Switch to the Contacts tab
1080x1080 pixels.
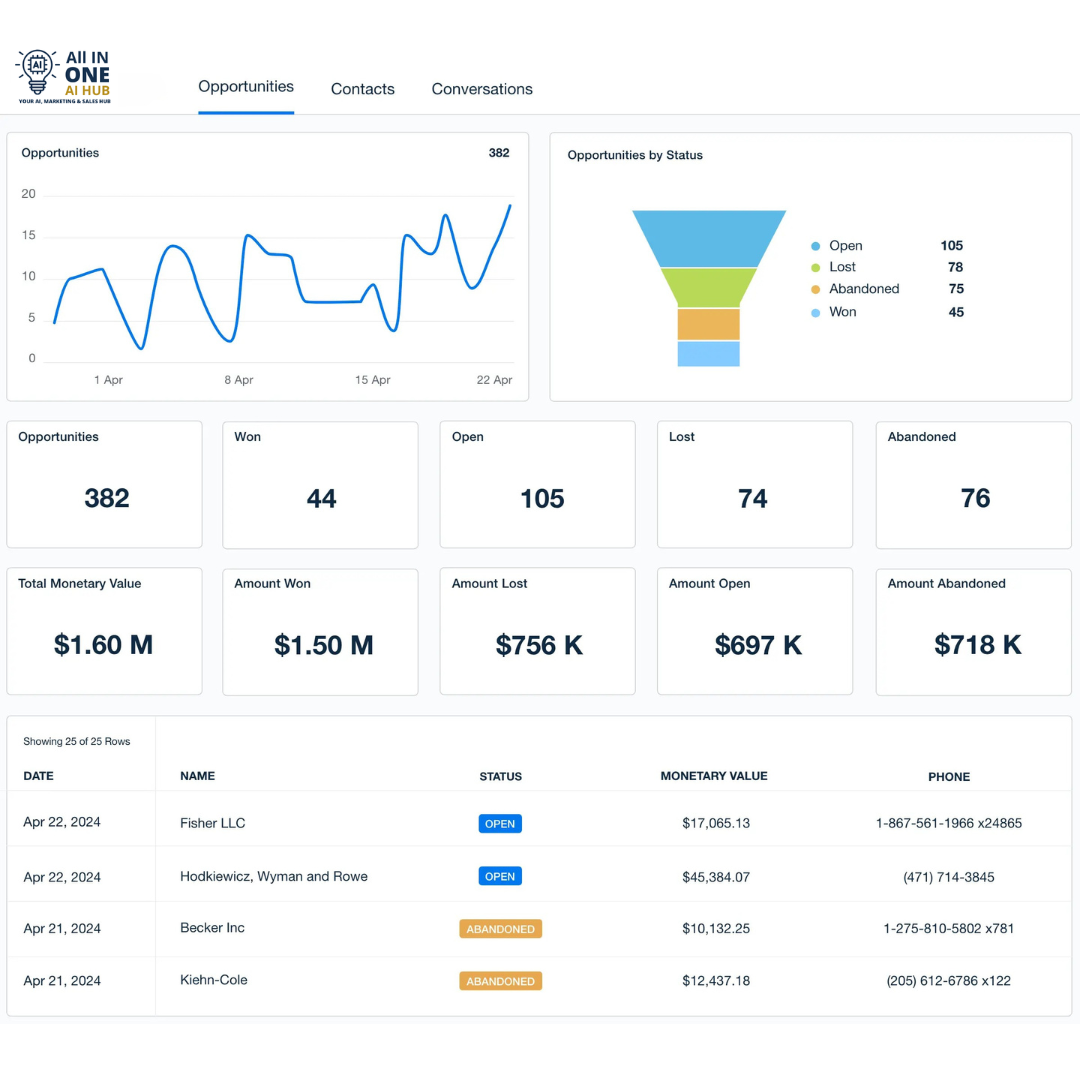pyautogui.click(x=362, y=89)
